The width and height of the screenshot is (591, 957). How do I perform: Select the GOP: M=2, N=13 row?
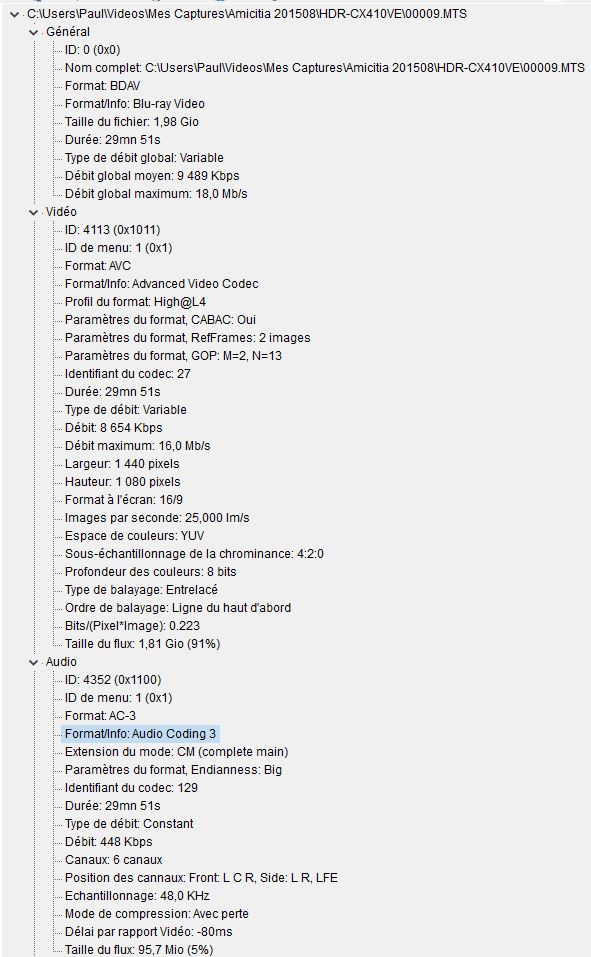point(173,356)
